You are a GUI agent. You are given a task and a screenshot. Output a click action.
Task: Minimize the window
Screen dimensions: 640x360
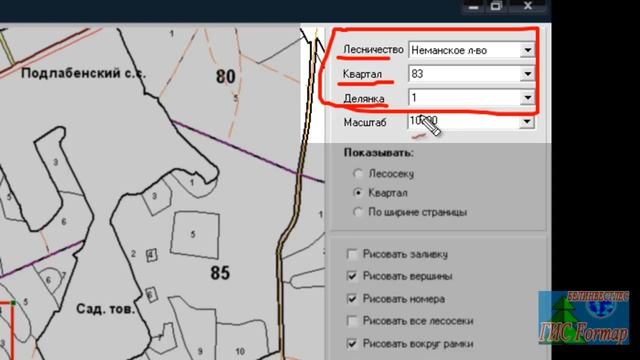pyautogui.click(x=473, y=7)
